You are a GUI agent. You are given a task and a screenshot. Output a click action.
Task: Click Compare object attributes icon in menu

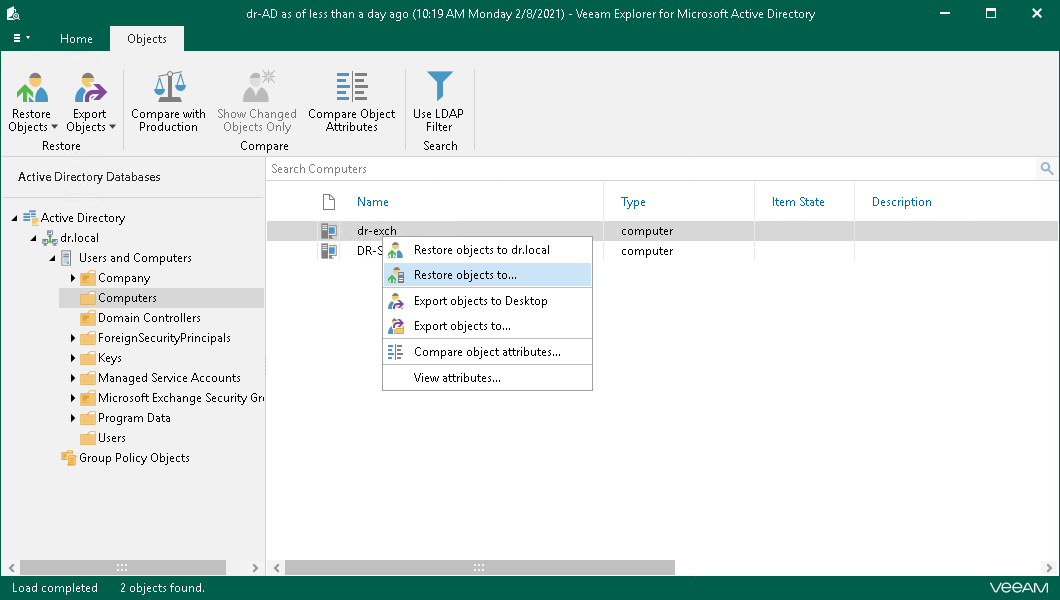tap(395, 352)
